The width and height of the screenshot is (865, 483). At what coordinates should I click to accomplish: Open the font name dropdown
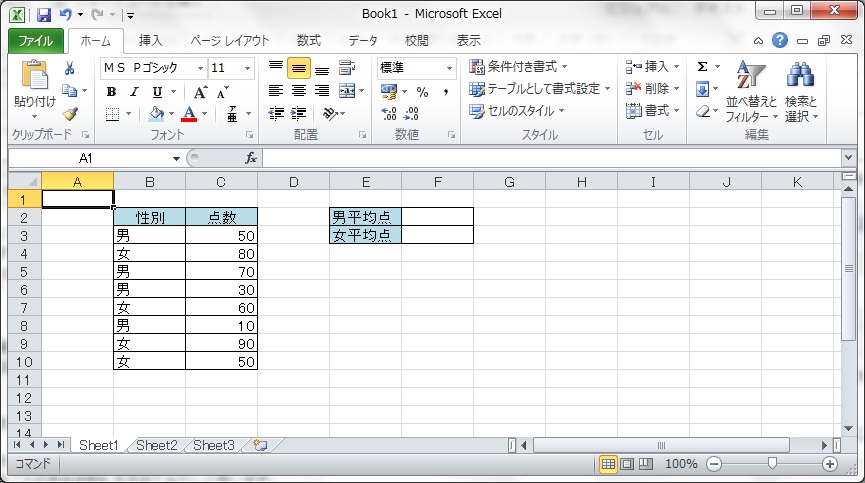200,68
